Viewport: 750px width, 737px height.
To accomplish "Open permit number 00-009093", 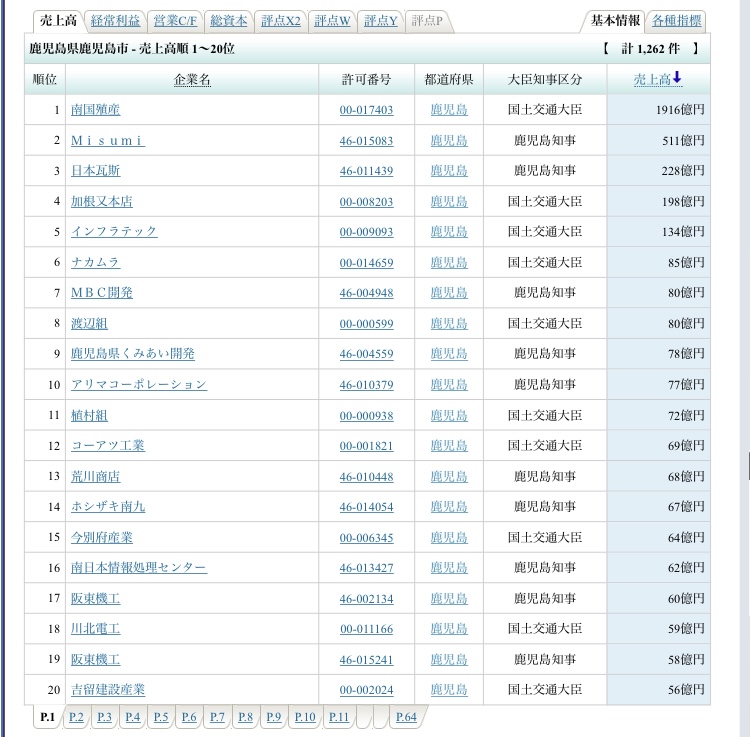I will pos(366,232).
